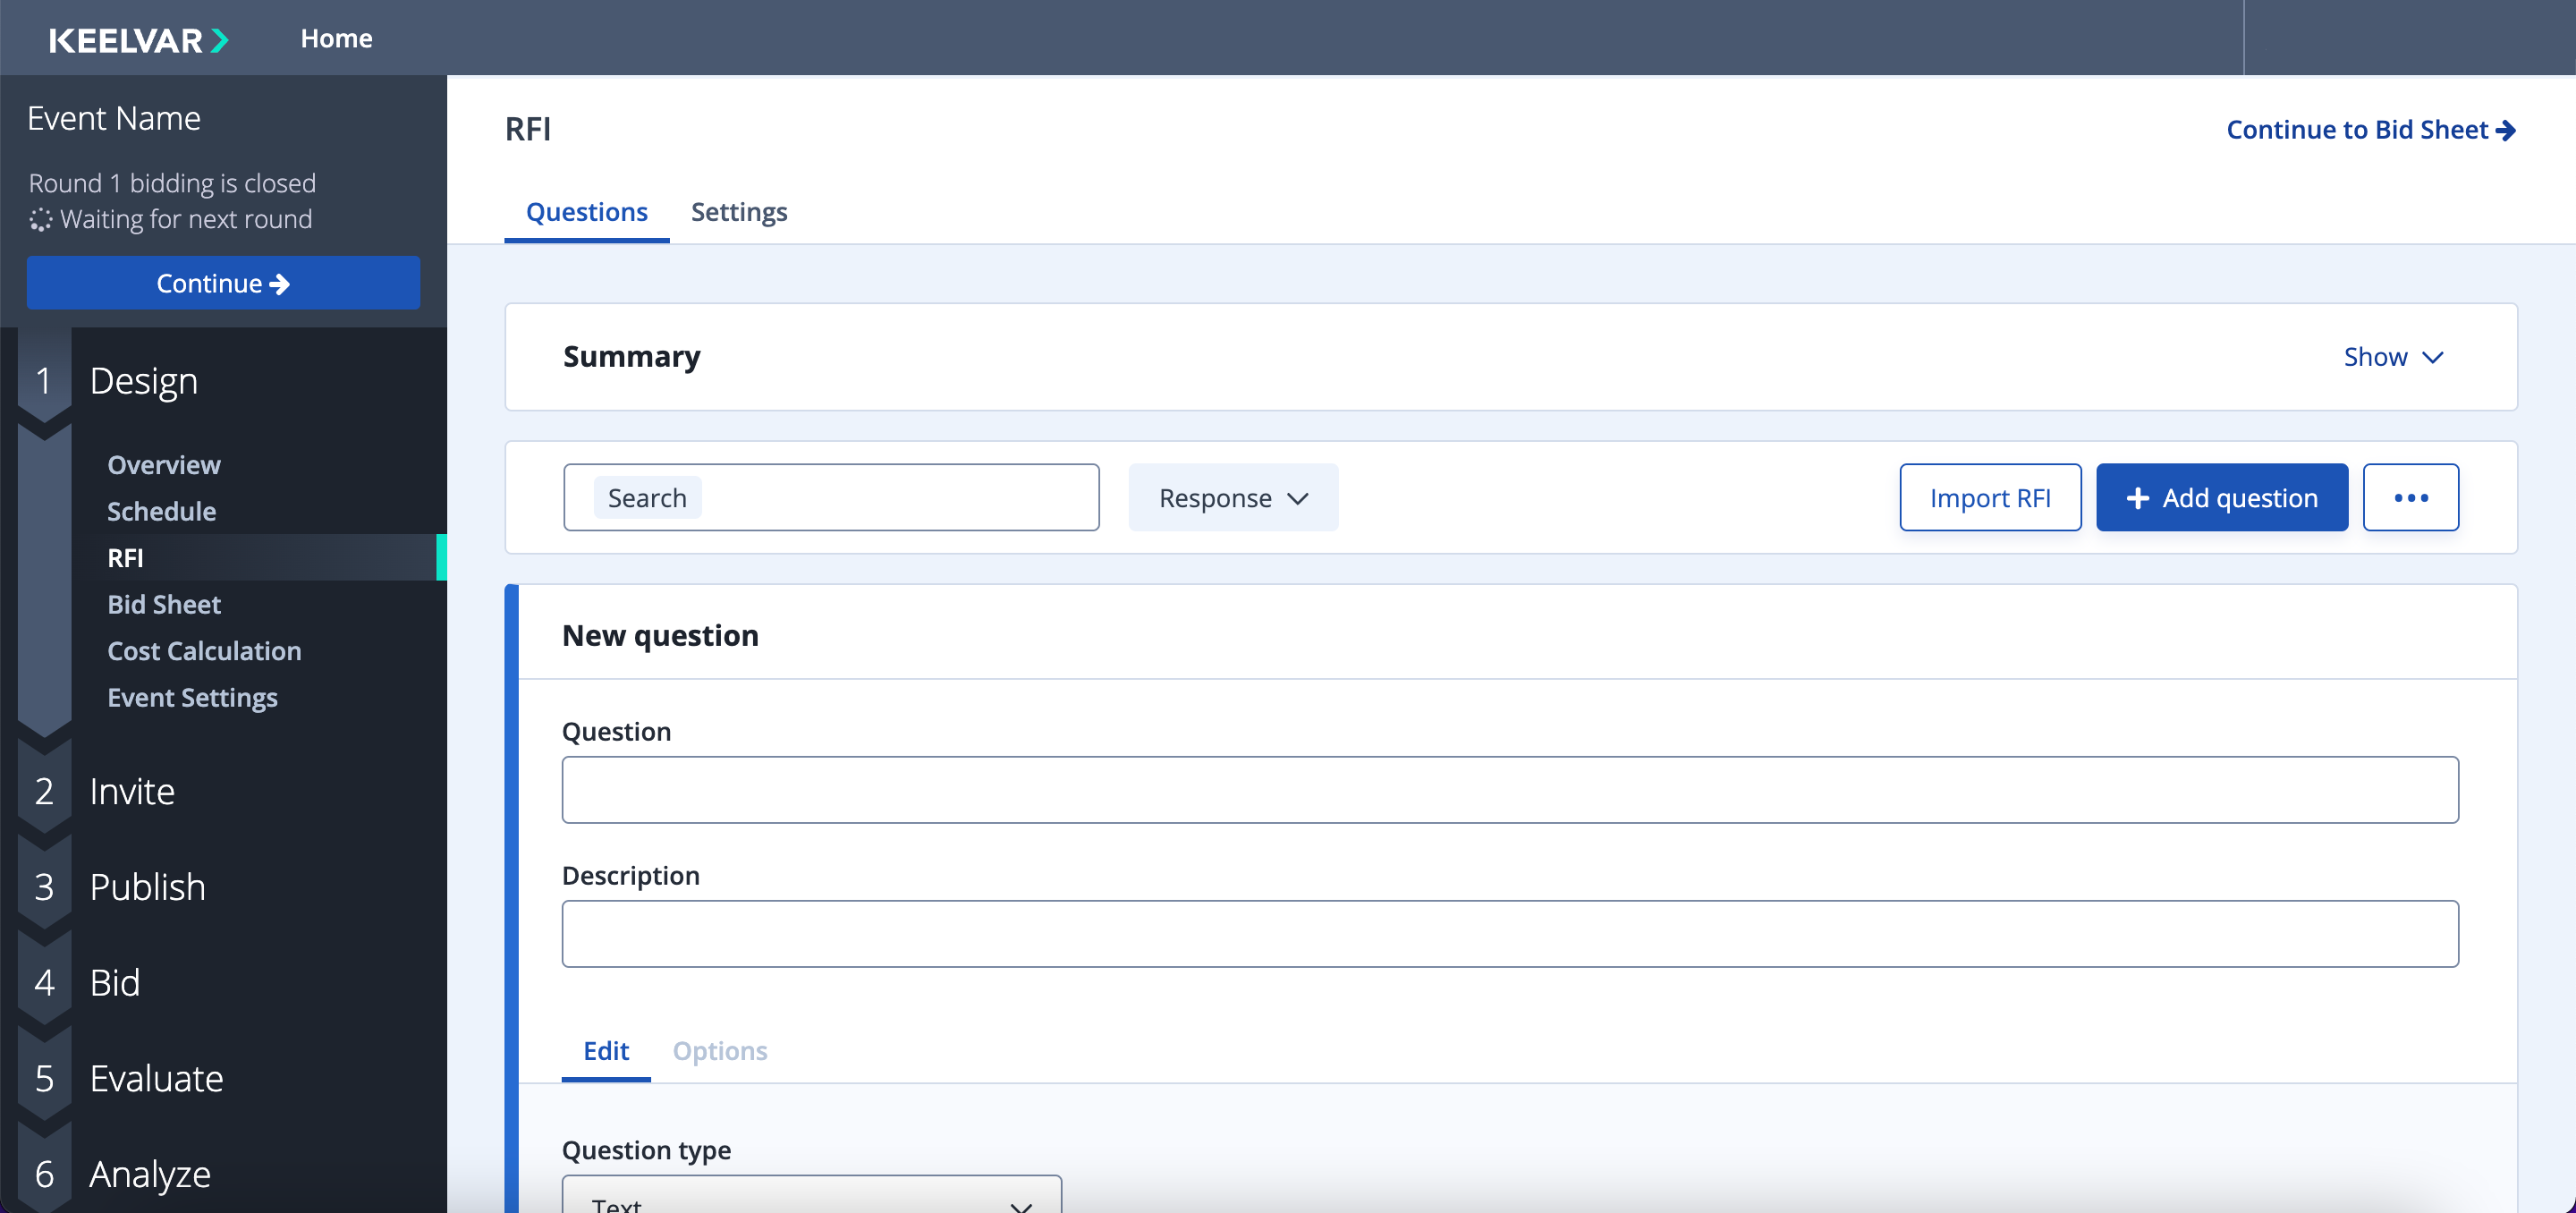Click step 4 Bid number icon
The image size is (2576, 1213).
[44, 982]
